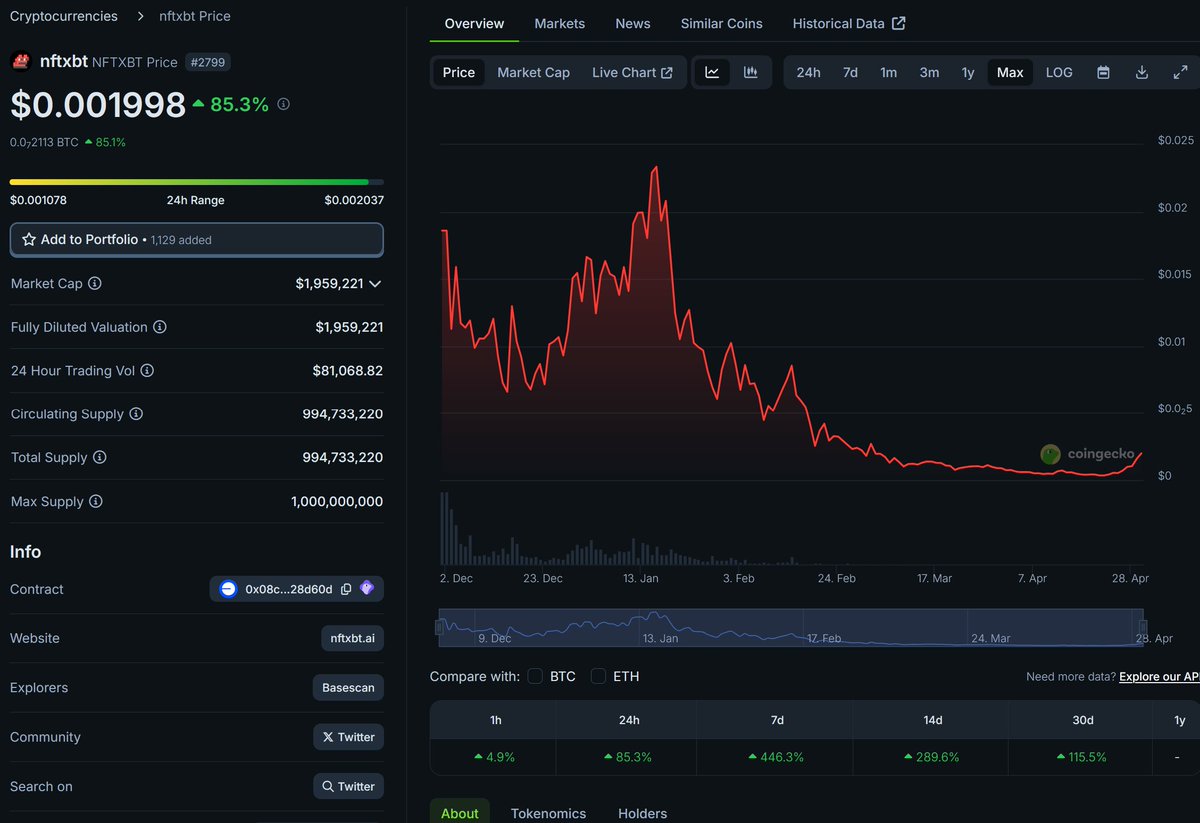
Task: Click Explore our API link
Action: tap(1159, 677)
